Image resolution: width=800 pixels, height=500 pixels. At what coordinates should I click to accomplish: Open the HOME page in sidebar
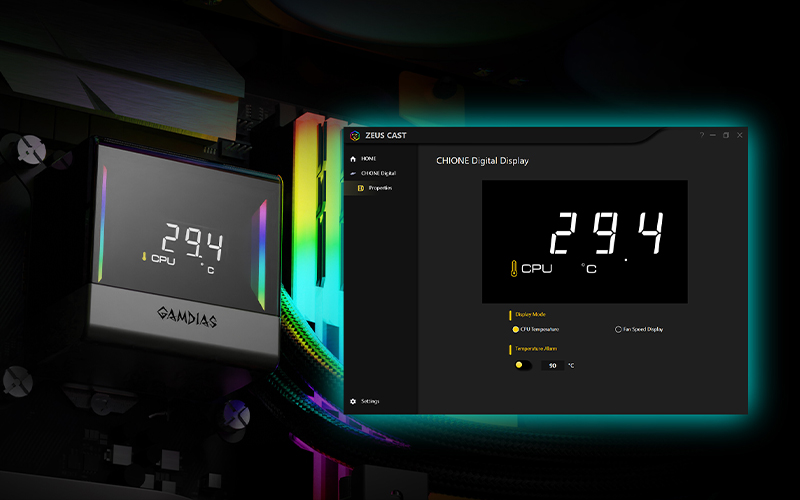363,159
